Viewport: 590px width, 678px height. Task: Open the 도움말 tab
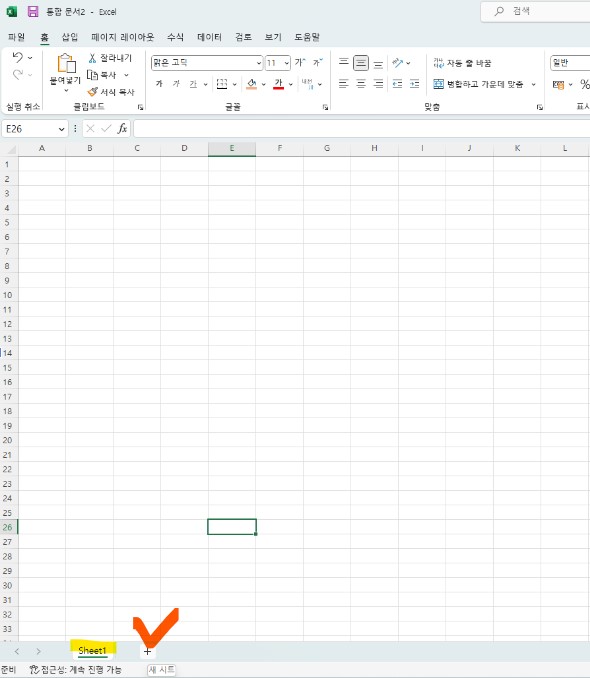click(x=307, y=37)
